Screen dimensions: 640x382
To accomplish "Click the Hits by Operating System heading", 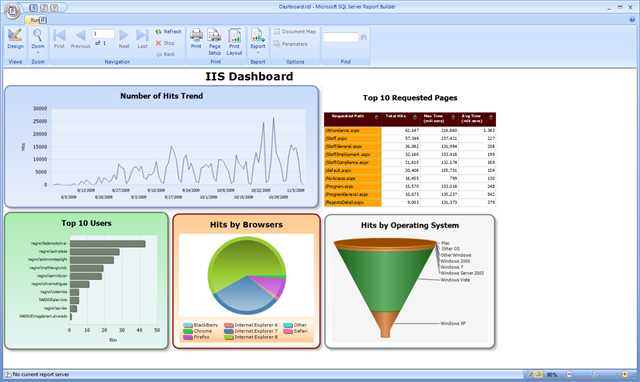I will (x=410, y=225).
